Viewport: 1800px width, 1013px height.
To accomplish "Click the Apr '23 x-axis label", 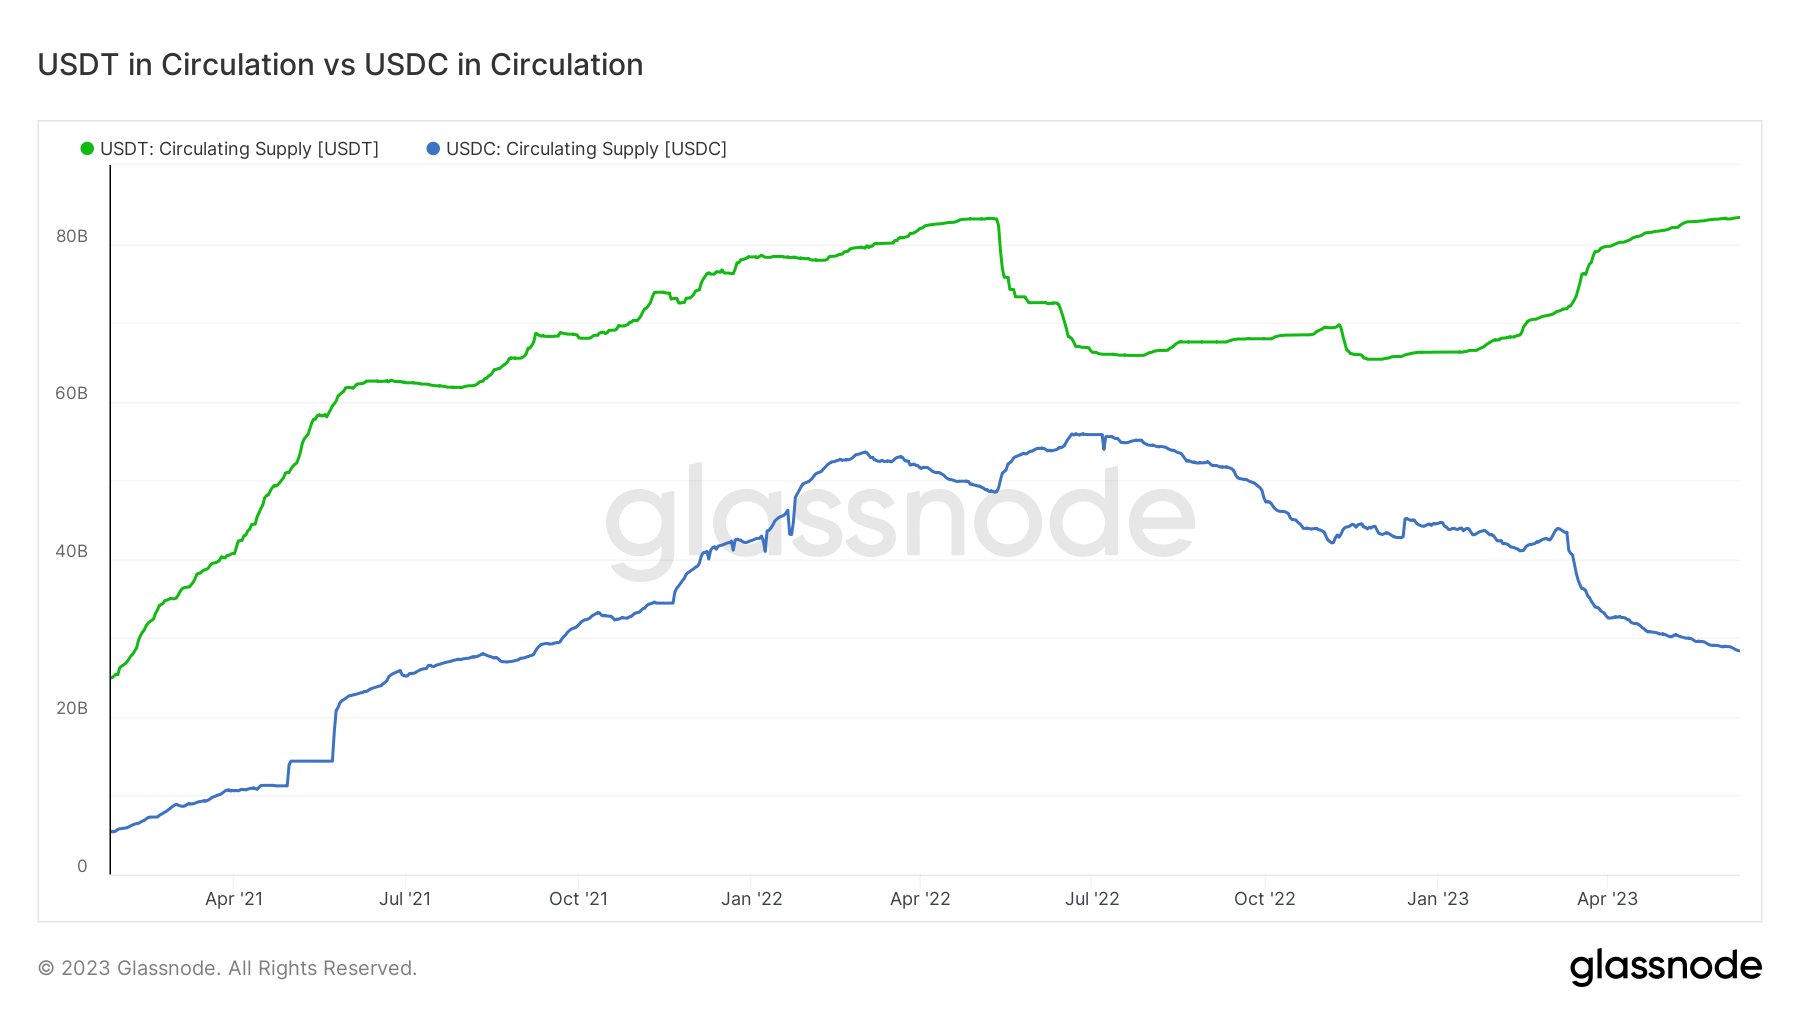I will coord(1607,899).
